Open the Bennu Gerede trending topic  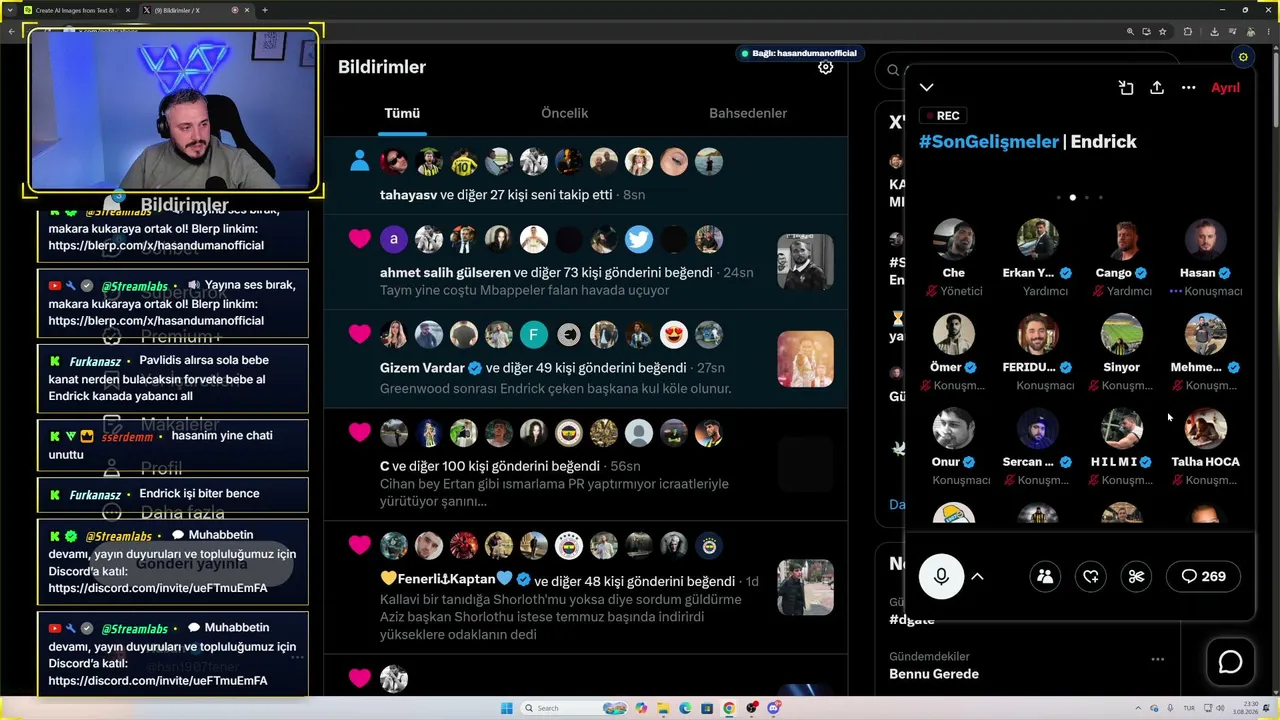click(x=934, y=674)
